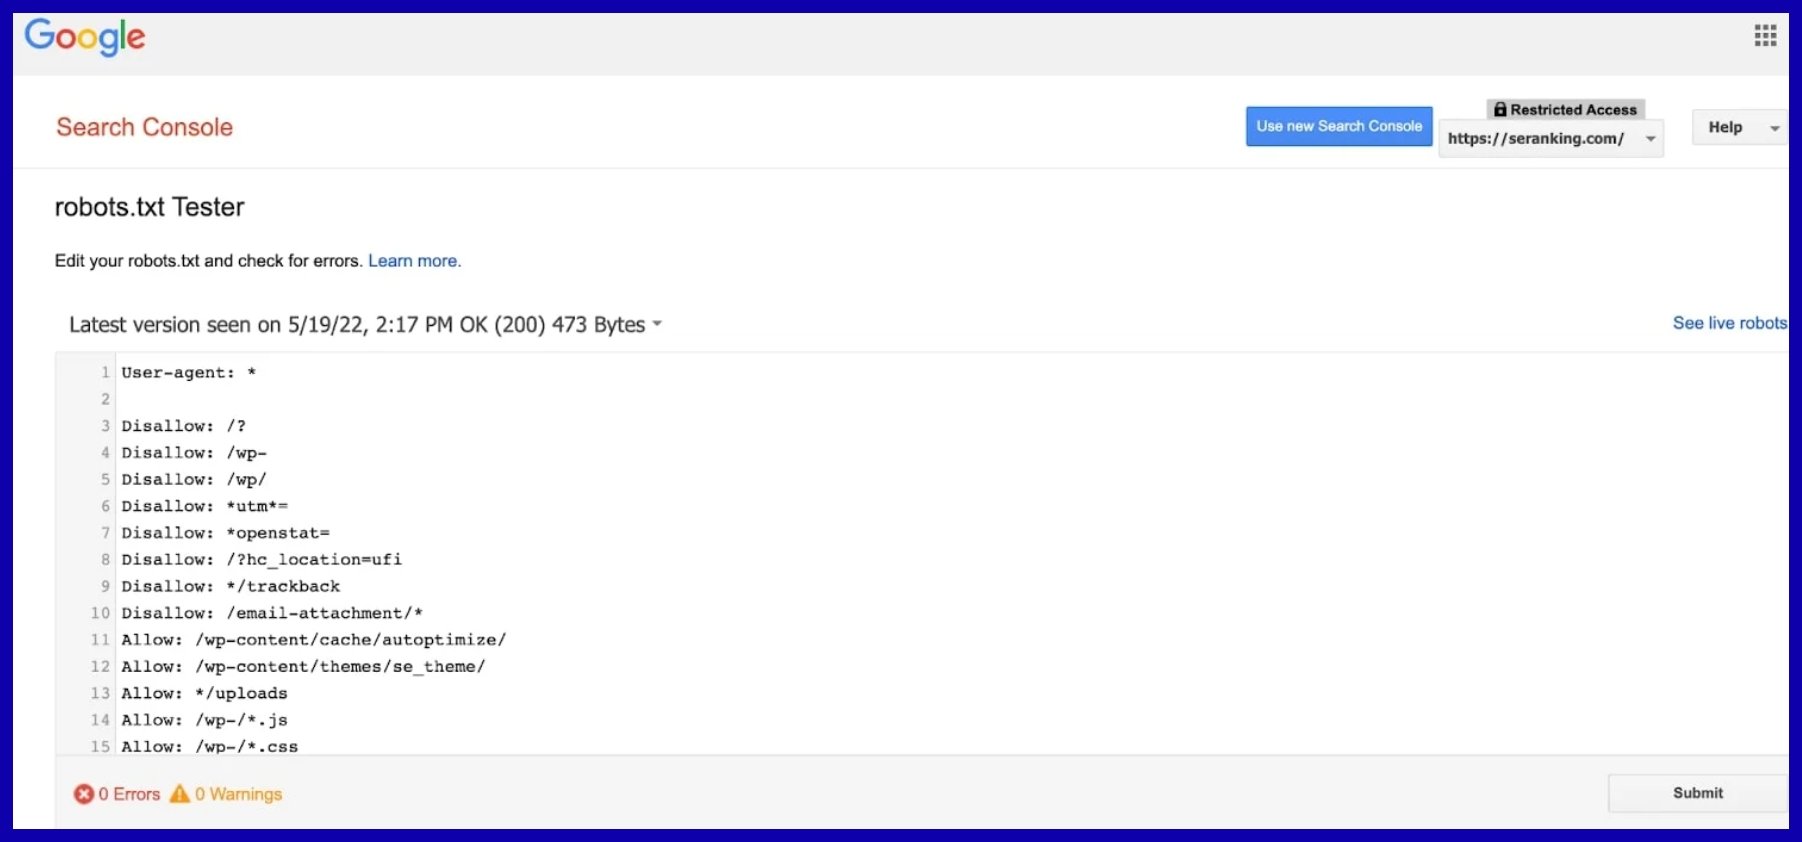The width and height of the screenshot is (1802, 842).
Task: Click the yellow Warnings triangle icon
Action: click(180, 794)
